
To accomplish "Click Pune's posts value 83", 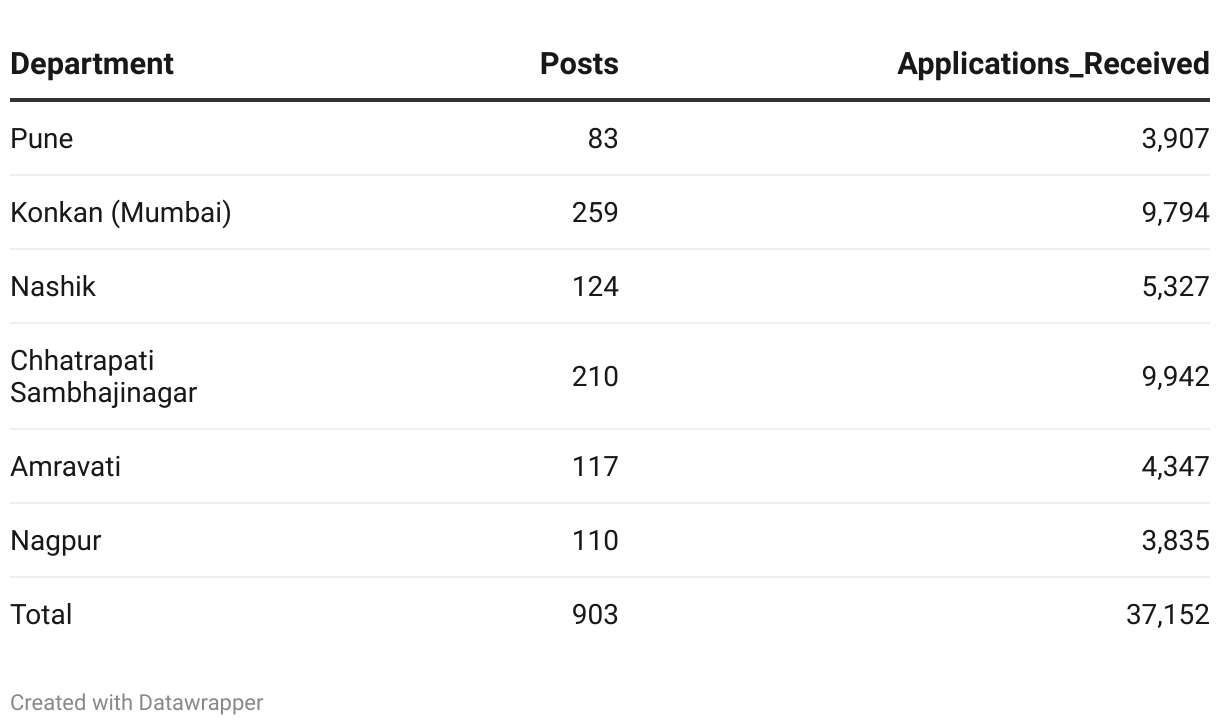I will 602,138.
